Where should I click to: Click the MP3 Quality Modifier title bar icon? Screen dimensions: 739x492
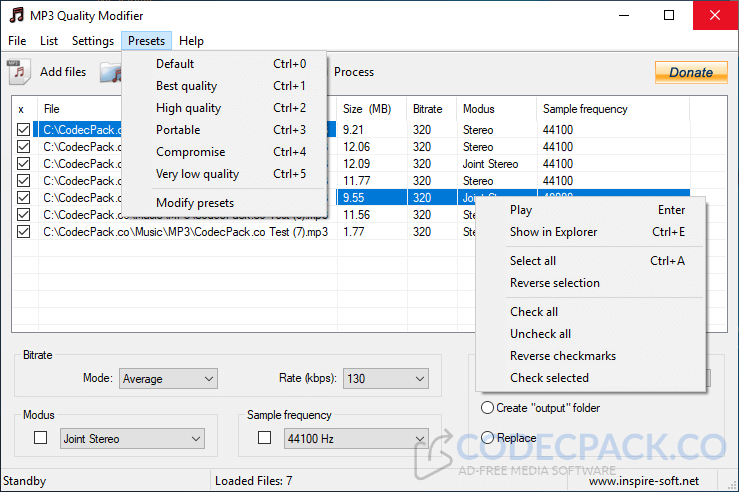[17, 15]
